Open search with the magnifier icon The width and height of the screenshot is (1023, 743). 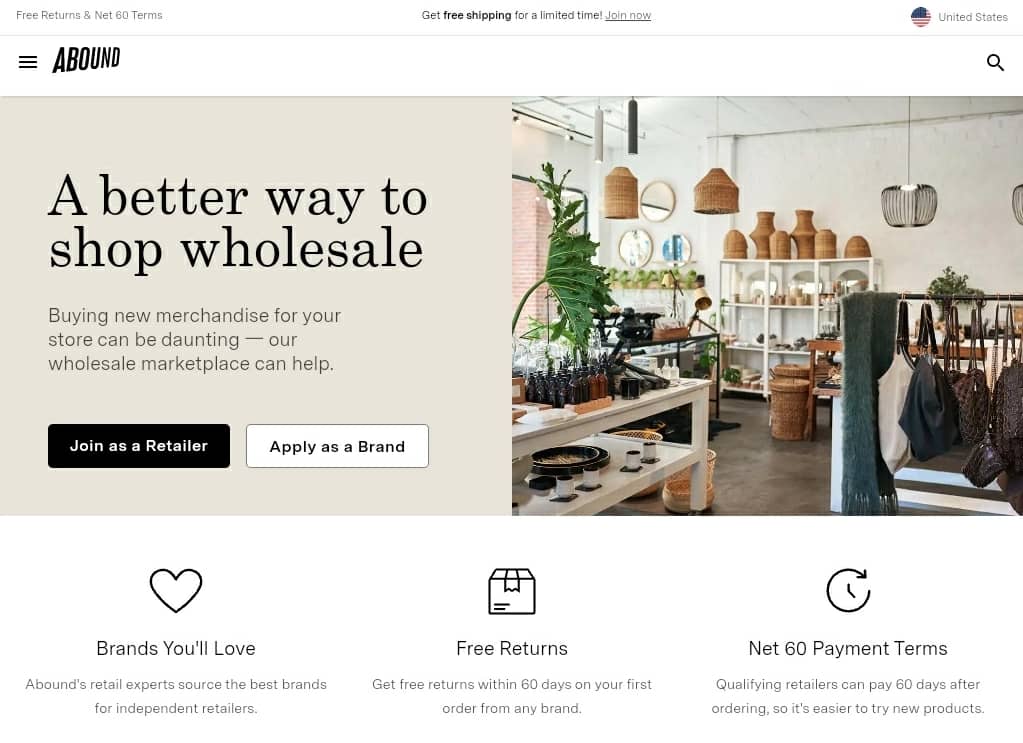click(995, 63)
